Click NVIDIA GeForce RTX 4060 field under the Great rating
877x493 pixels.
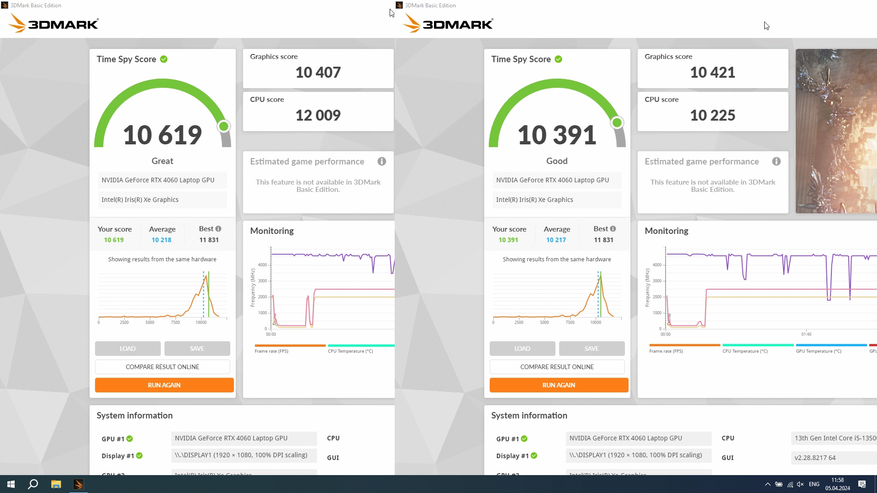[162, 180]
